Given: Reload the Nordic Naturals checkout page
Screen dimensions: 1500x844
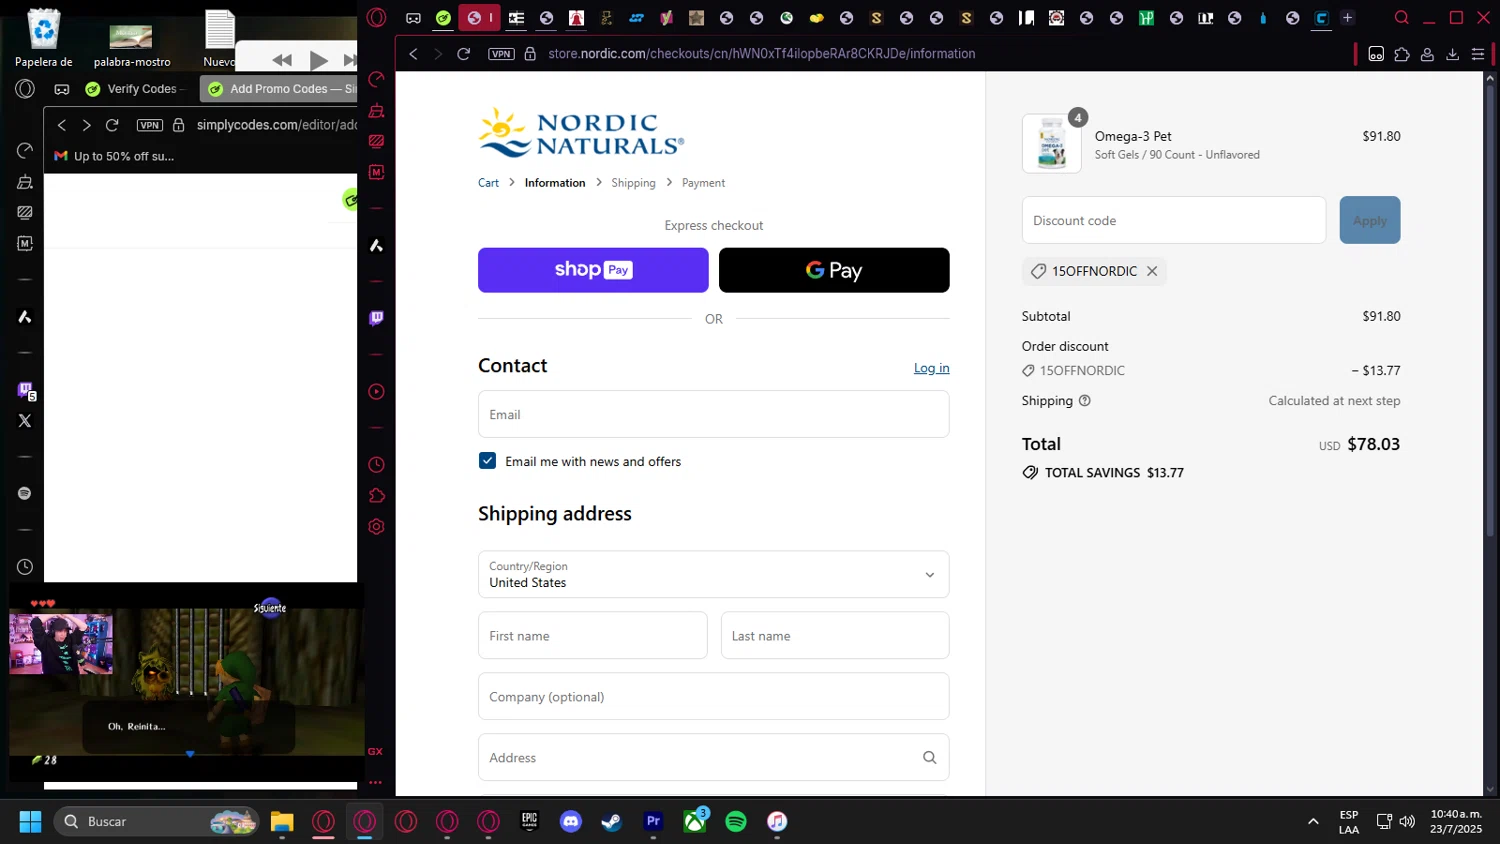Looking at the screenshot, I should [464, 54].
